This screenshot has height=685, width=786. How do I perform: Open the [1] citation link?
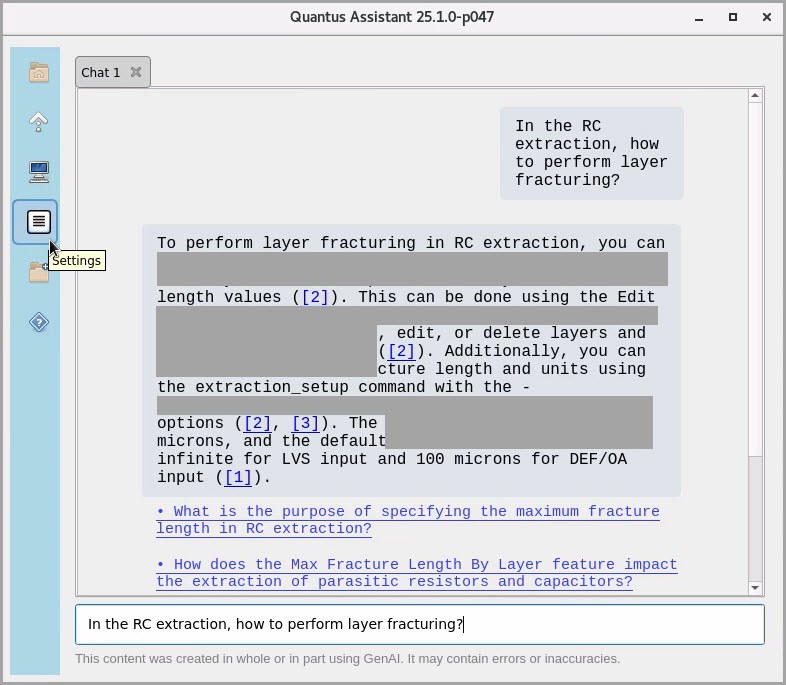[238, 477]
